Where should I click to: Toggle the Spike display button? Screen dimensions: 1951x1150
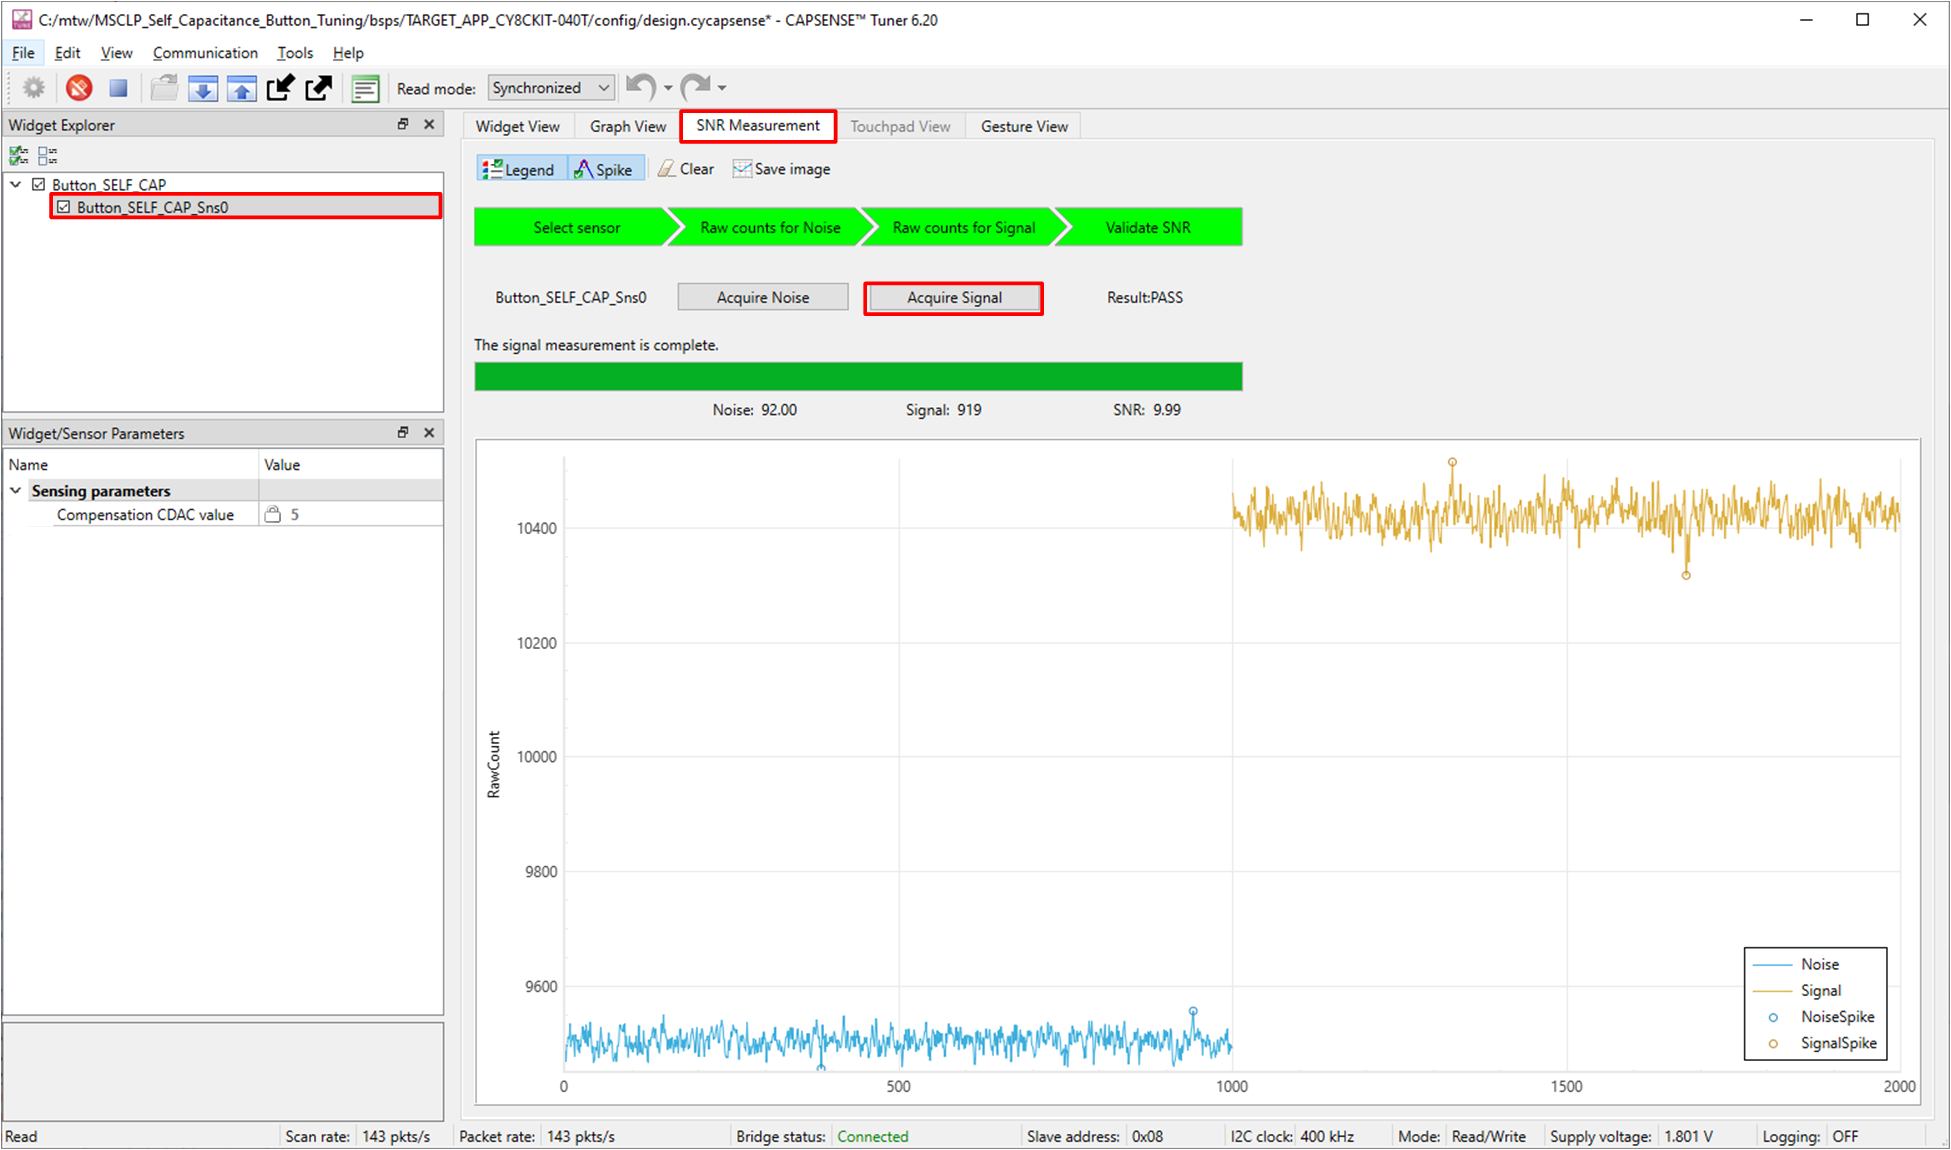point(607,169)
